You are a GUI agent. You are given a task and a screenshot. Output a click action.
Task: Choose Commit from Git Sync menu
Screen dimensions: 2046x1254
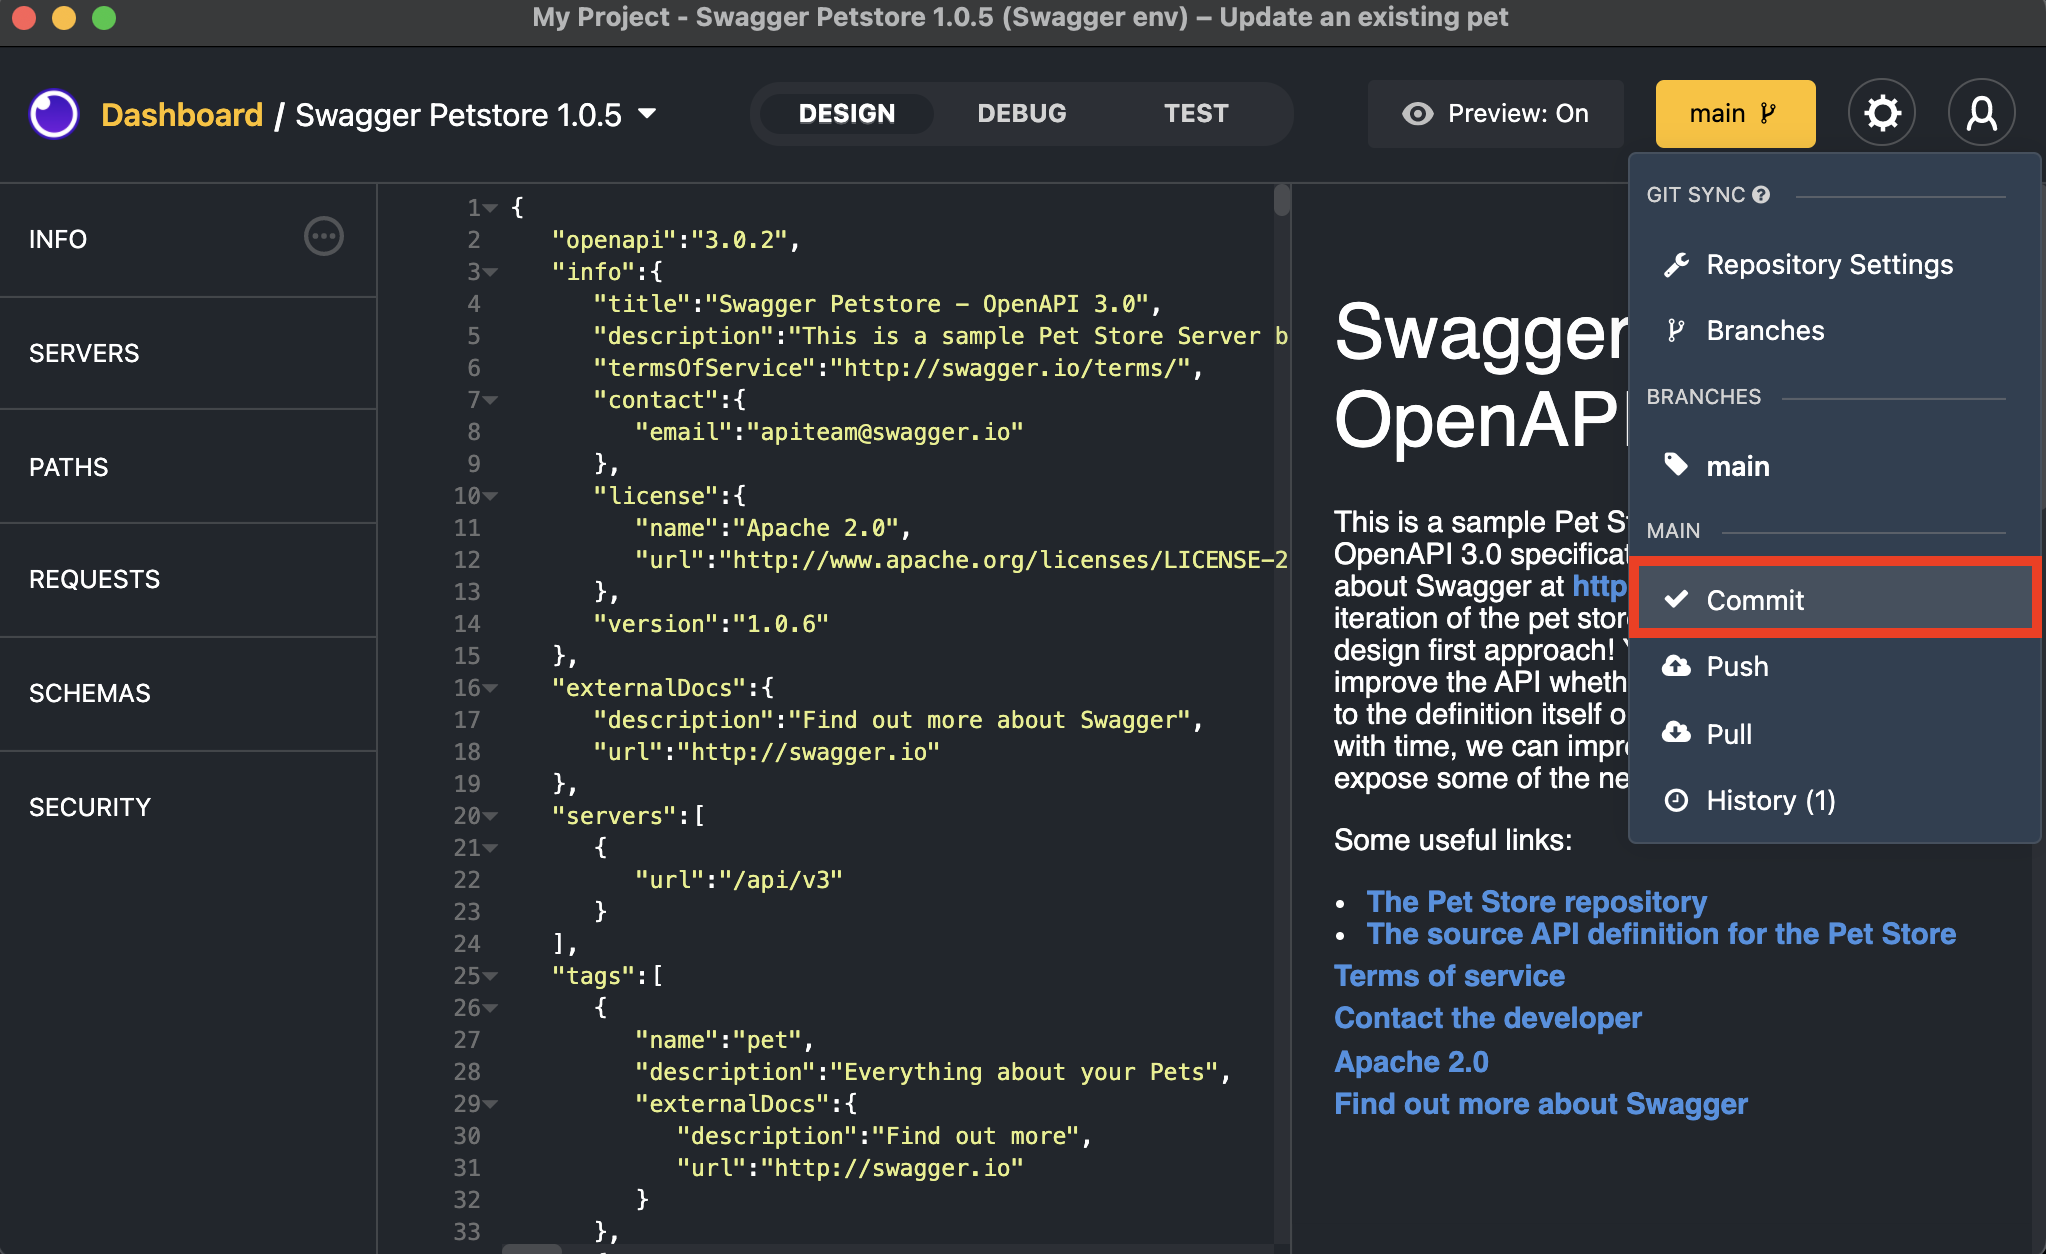pyautogui.click(x=1833, y=599)
